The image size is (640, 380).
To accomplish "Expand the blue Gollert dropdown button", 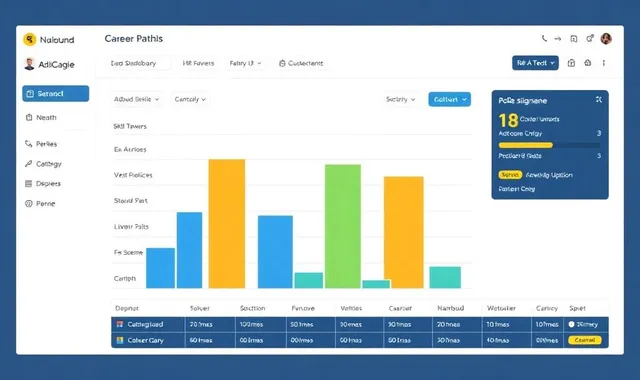I will coord(449,99).
